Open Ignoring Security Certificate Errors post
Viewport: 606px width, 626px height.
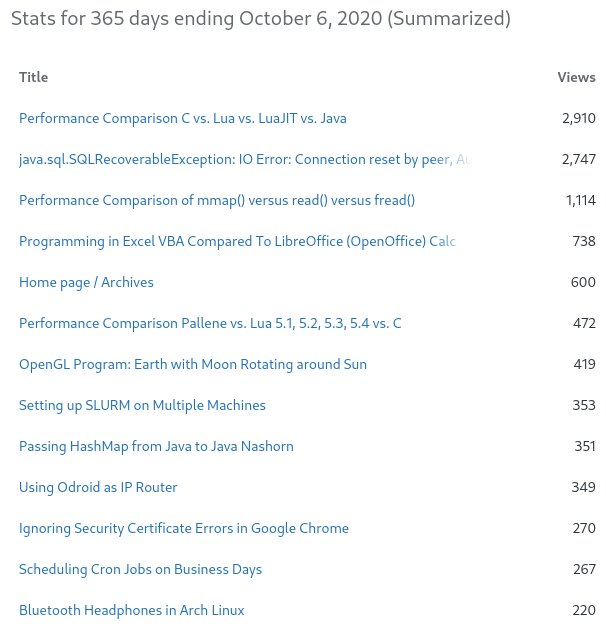tap(183, 529)
